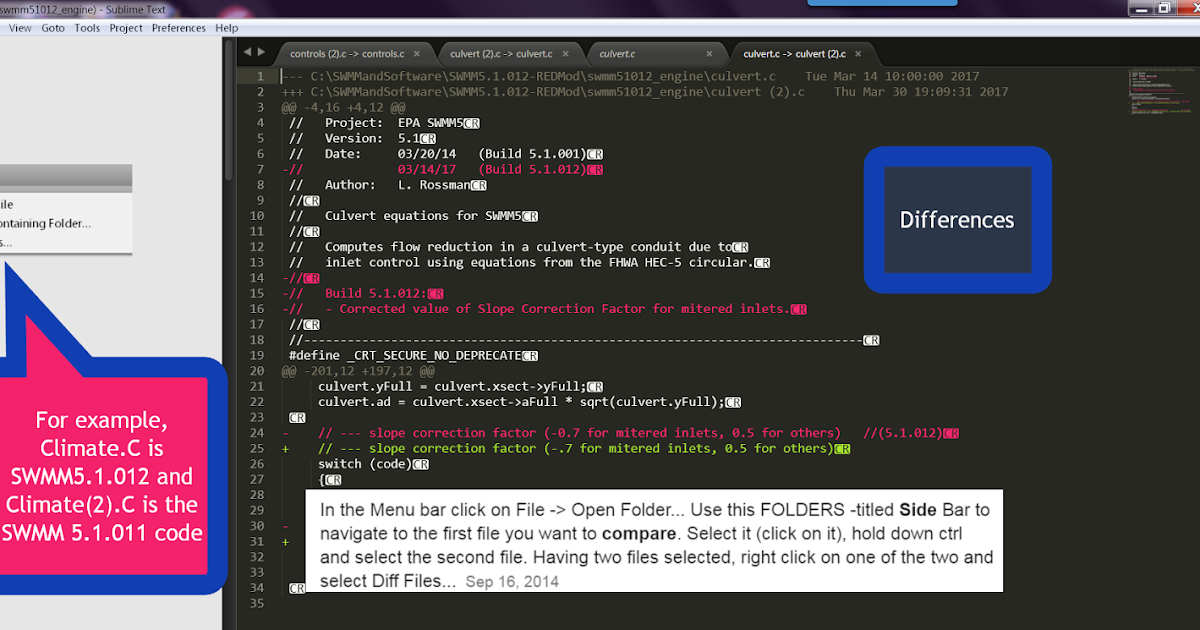1200x630 pixels.
Task: Click the forward tab navigation arrow
Action: tap(262, 52)
